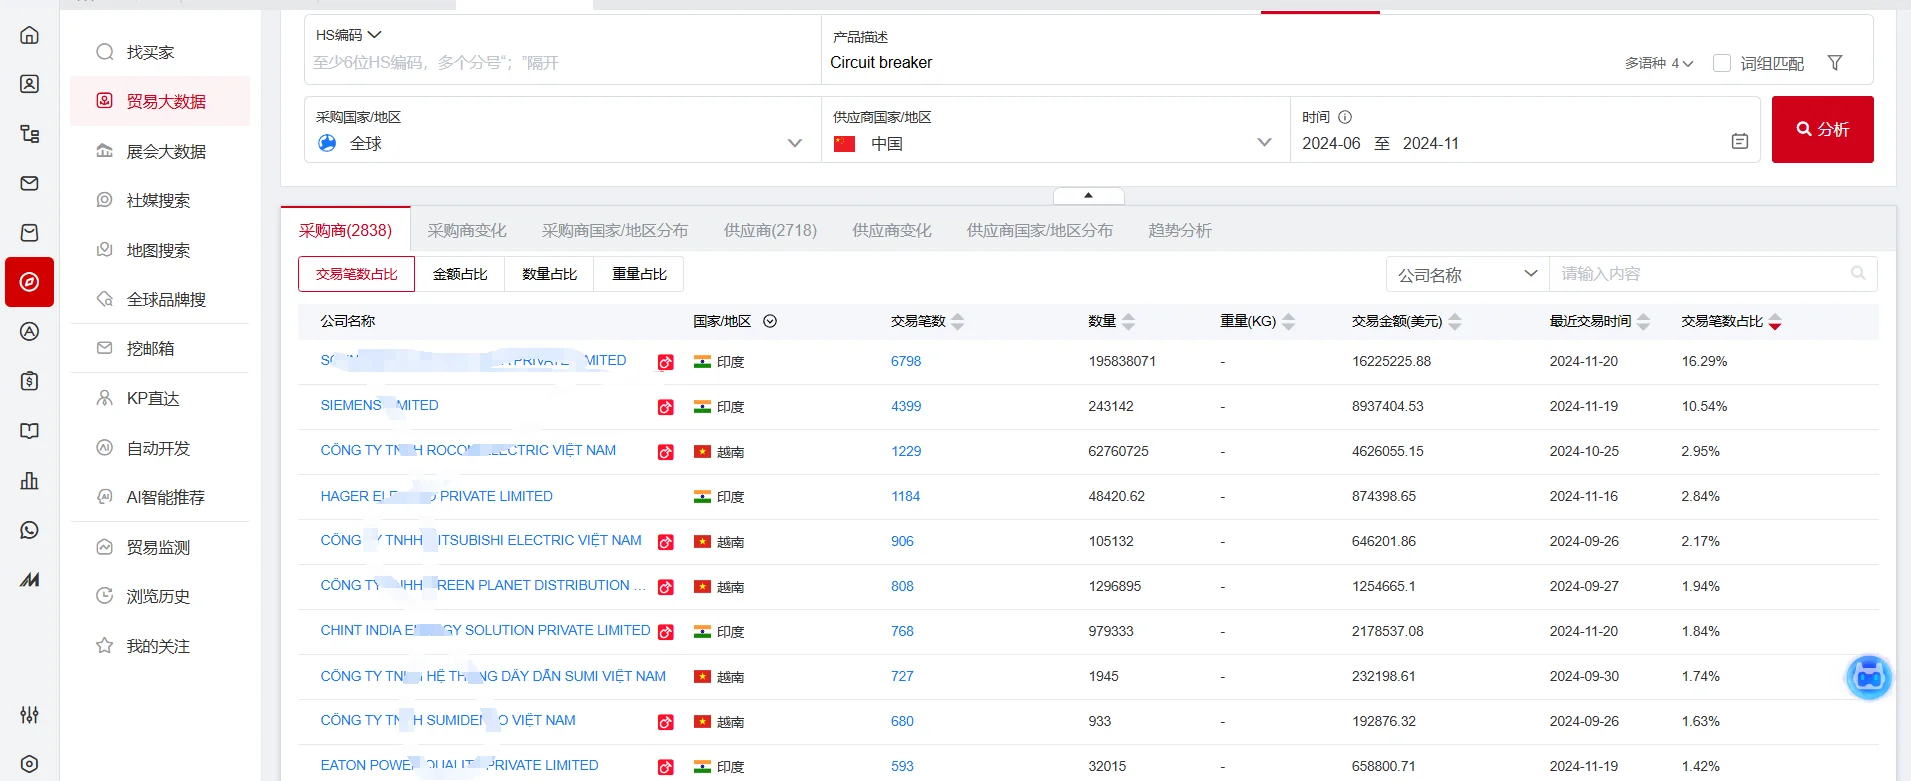
Task: Switch to 采购商国家/地区分布 tab
Action: click(615, 230)
